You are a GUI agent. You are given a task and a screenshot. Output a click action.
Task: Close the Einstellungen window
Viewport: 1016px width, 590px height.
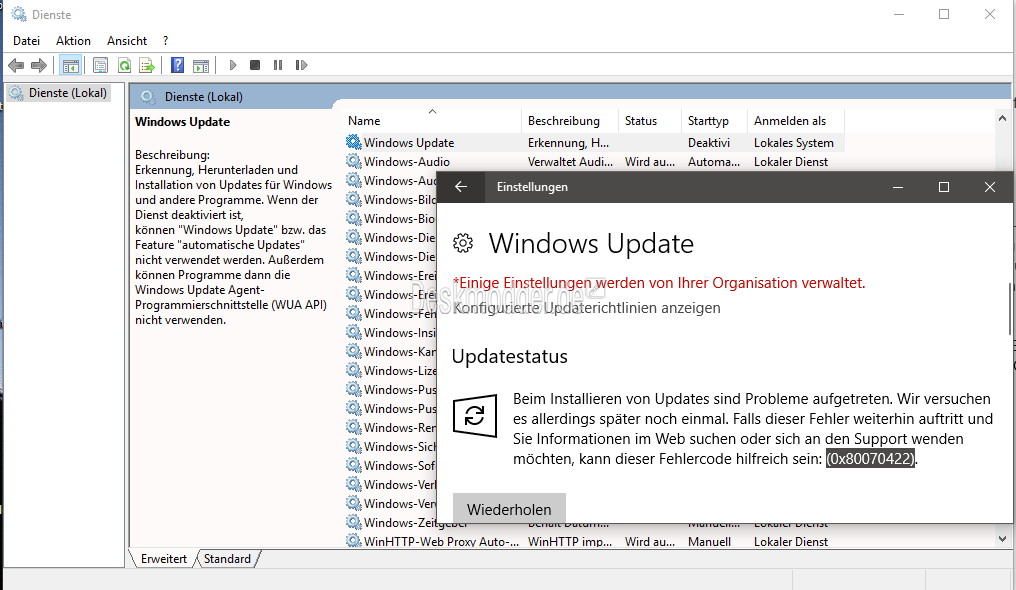coord(990,187)
